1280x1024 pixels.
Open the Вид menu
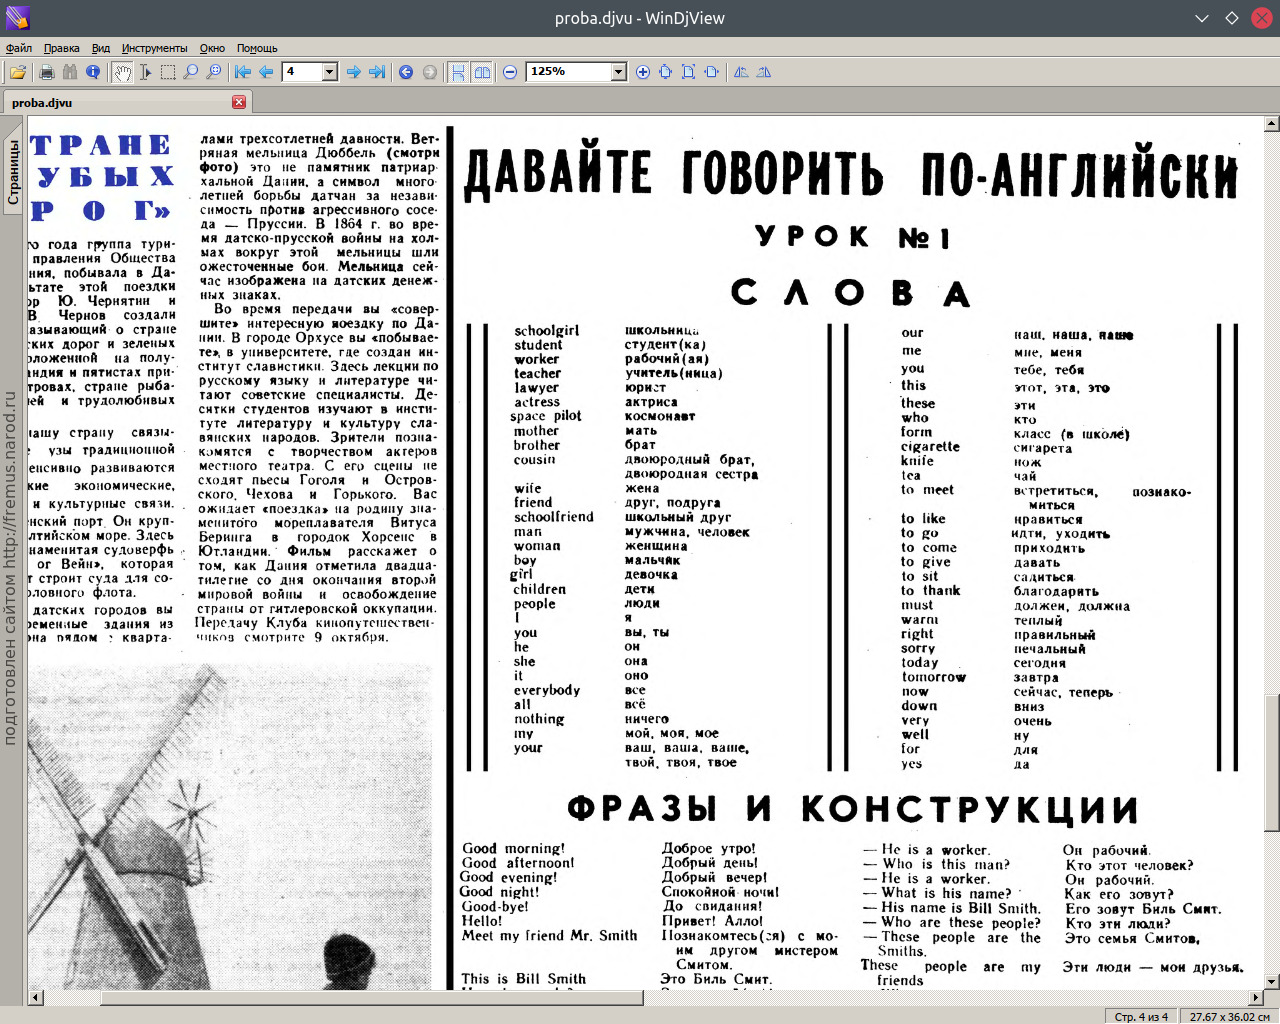(x=101, y=48)
